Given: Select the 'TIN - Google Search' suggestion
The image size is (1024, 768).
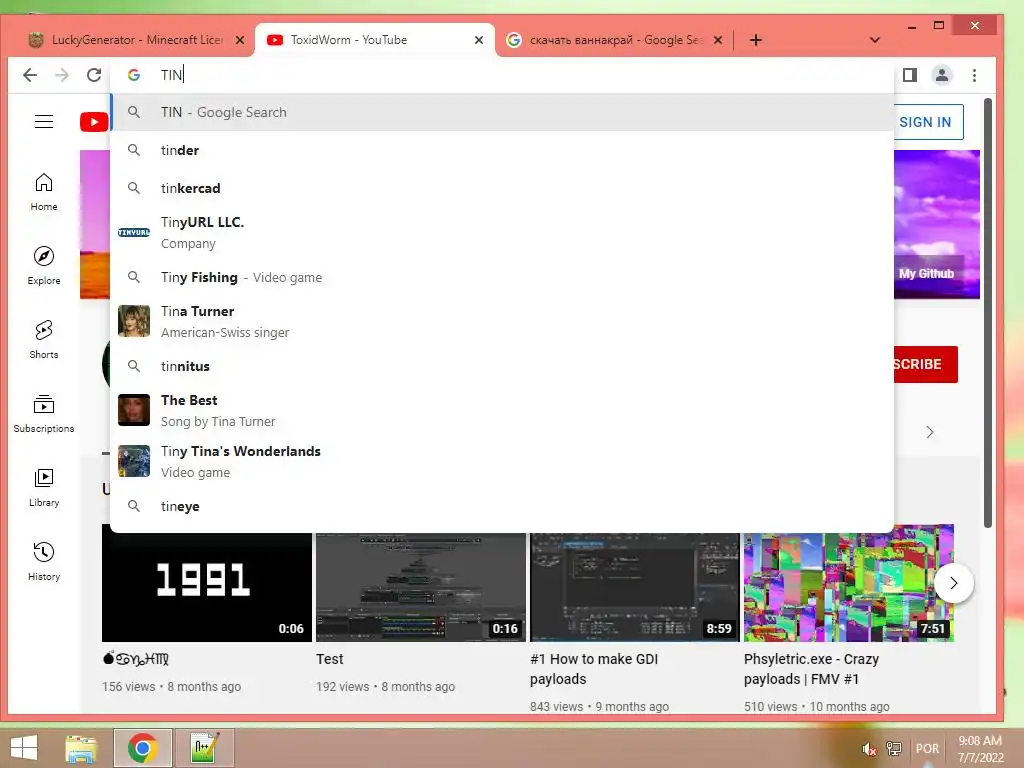Looking at the screenshot, I should (502, 112).
